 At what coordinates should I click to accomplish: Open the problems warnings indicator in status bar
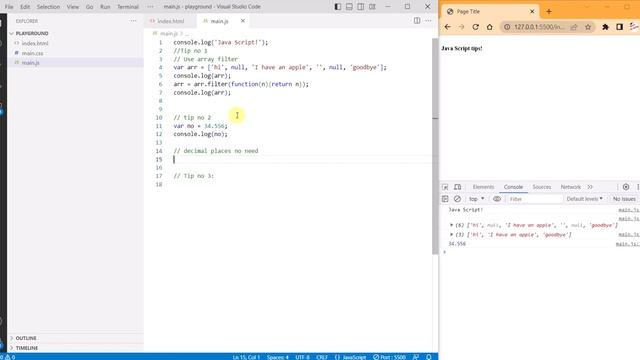(8, 357)
